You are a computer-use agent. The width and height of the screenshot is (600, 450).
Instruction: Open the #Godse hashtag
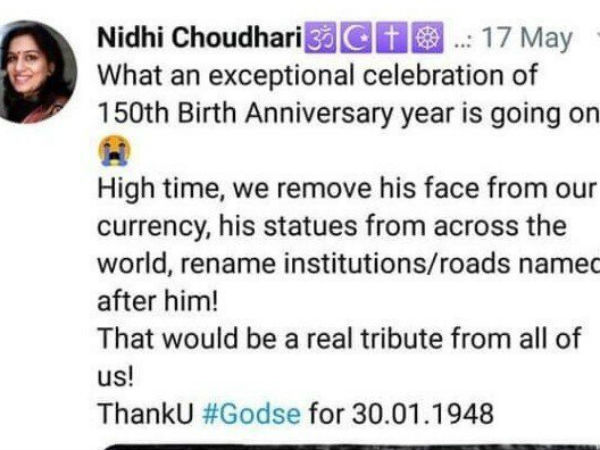point(251,414)
